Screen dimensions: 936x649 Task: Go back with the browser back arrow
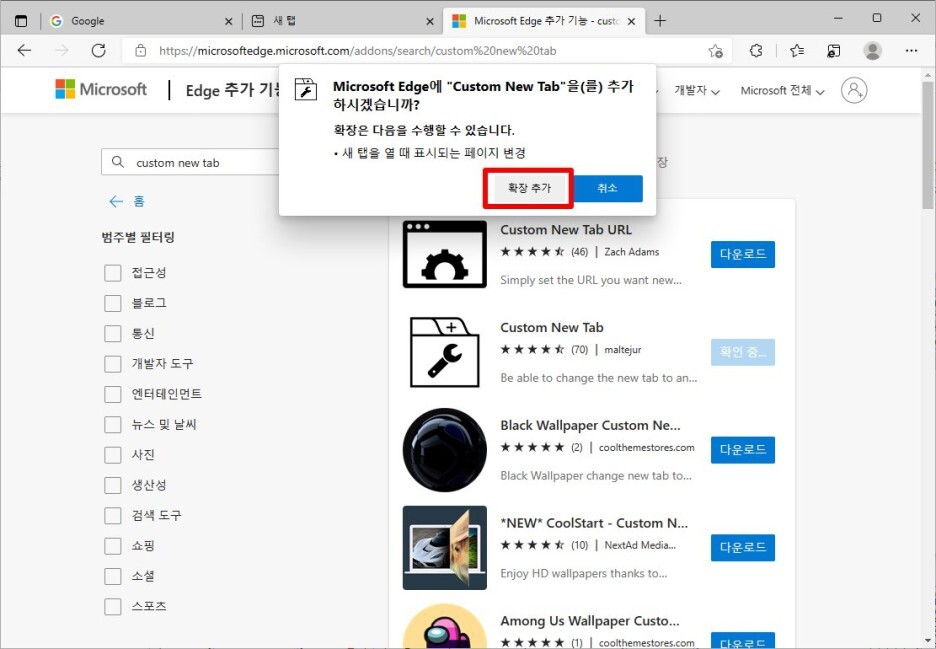pos(24,51)
